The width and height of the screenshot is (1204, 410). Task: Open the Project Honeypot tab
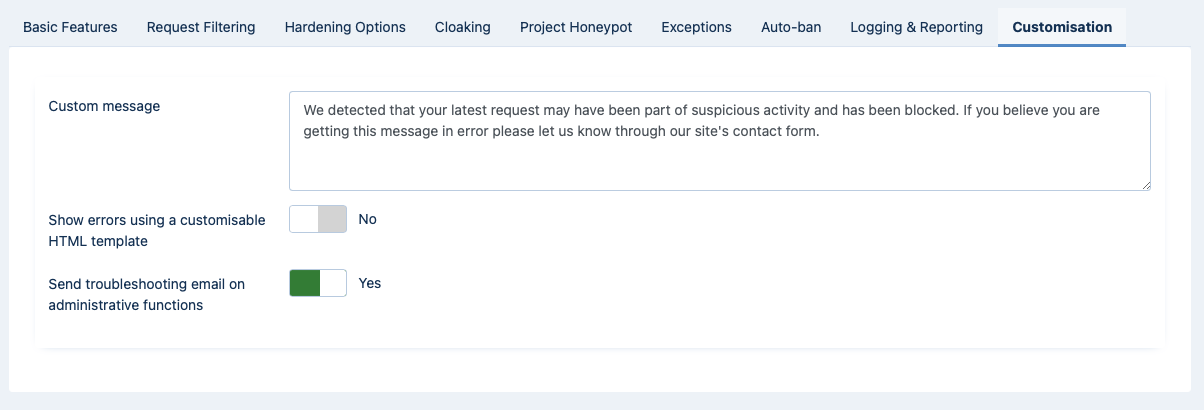pyautogui.click(x=576, y=27)
